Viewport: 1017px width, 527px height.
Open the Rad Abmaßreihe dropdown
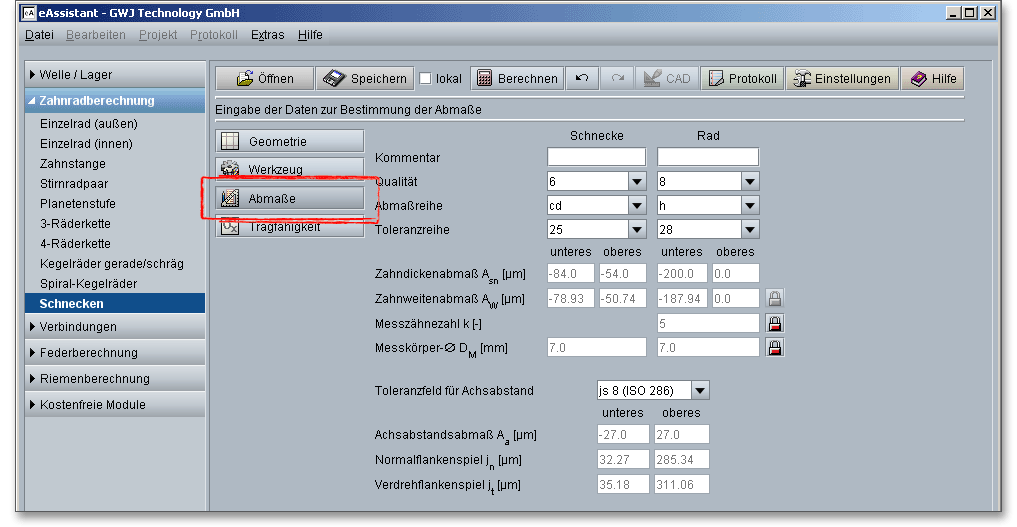pyautogui.click(x=749, y=205)
